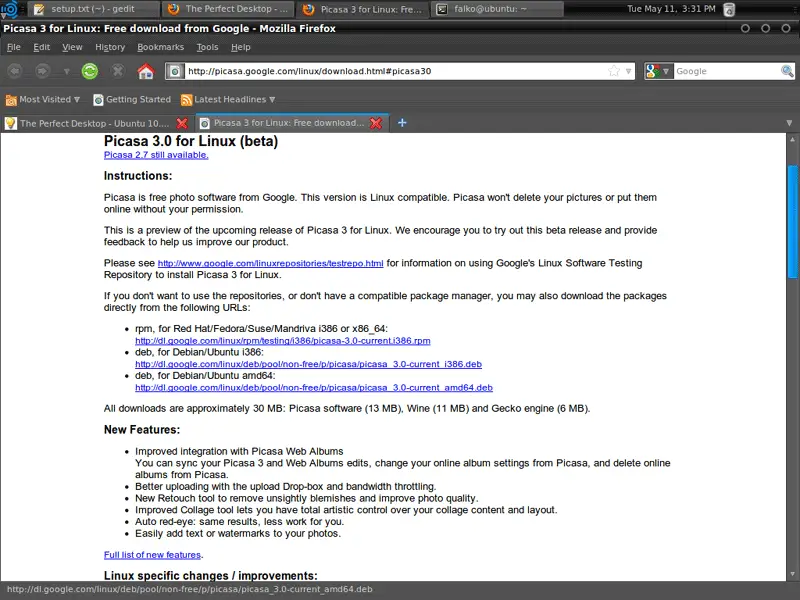The width and height of the screenshot is (800, 600).
Task: Open the list all tabs dropdown arrow
Action: 789,123
